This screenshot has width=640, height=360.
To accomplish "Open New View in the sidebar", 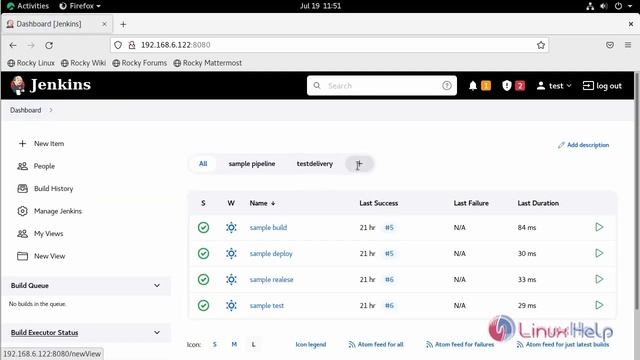I will [x=41, y=256].
